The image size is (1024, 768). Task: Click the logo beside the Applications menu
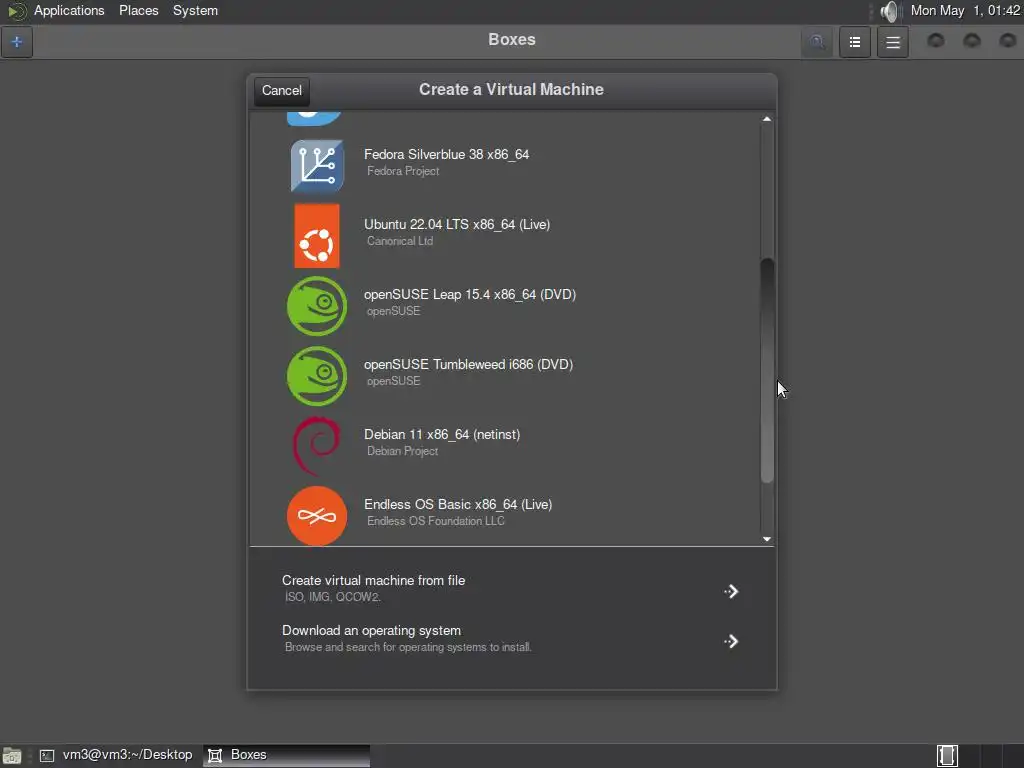pos(16,11)
